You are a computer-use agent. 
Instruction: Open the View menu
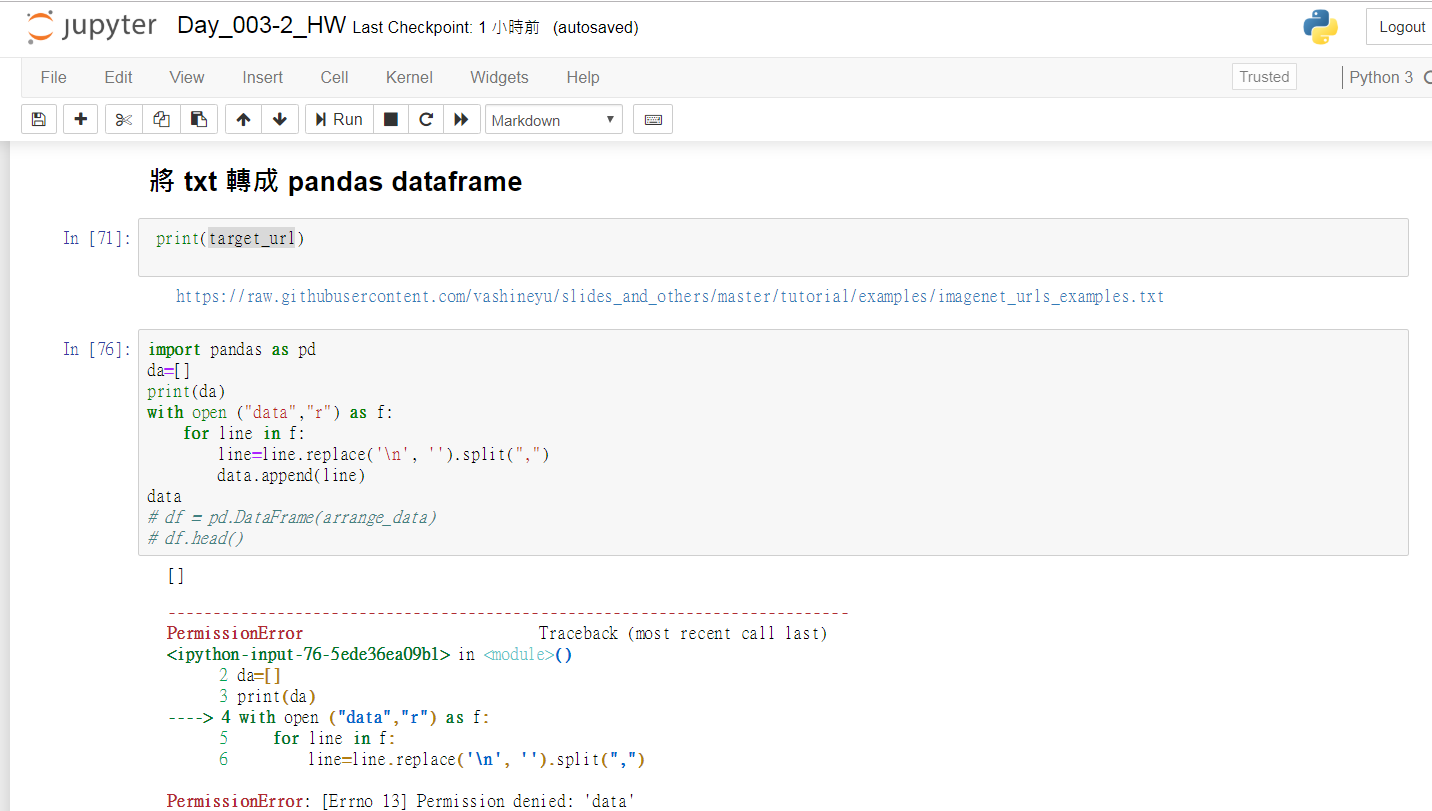pos(187,77)
